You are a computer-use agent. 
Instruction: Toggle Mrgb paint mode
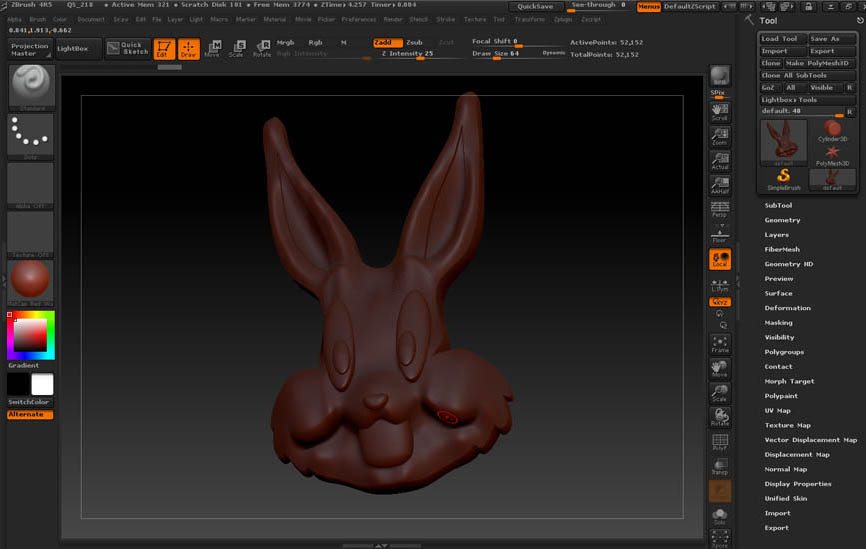(x=286, y=43)
